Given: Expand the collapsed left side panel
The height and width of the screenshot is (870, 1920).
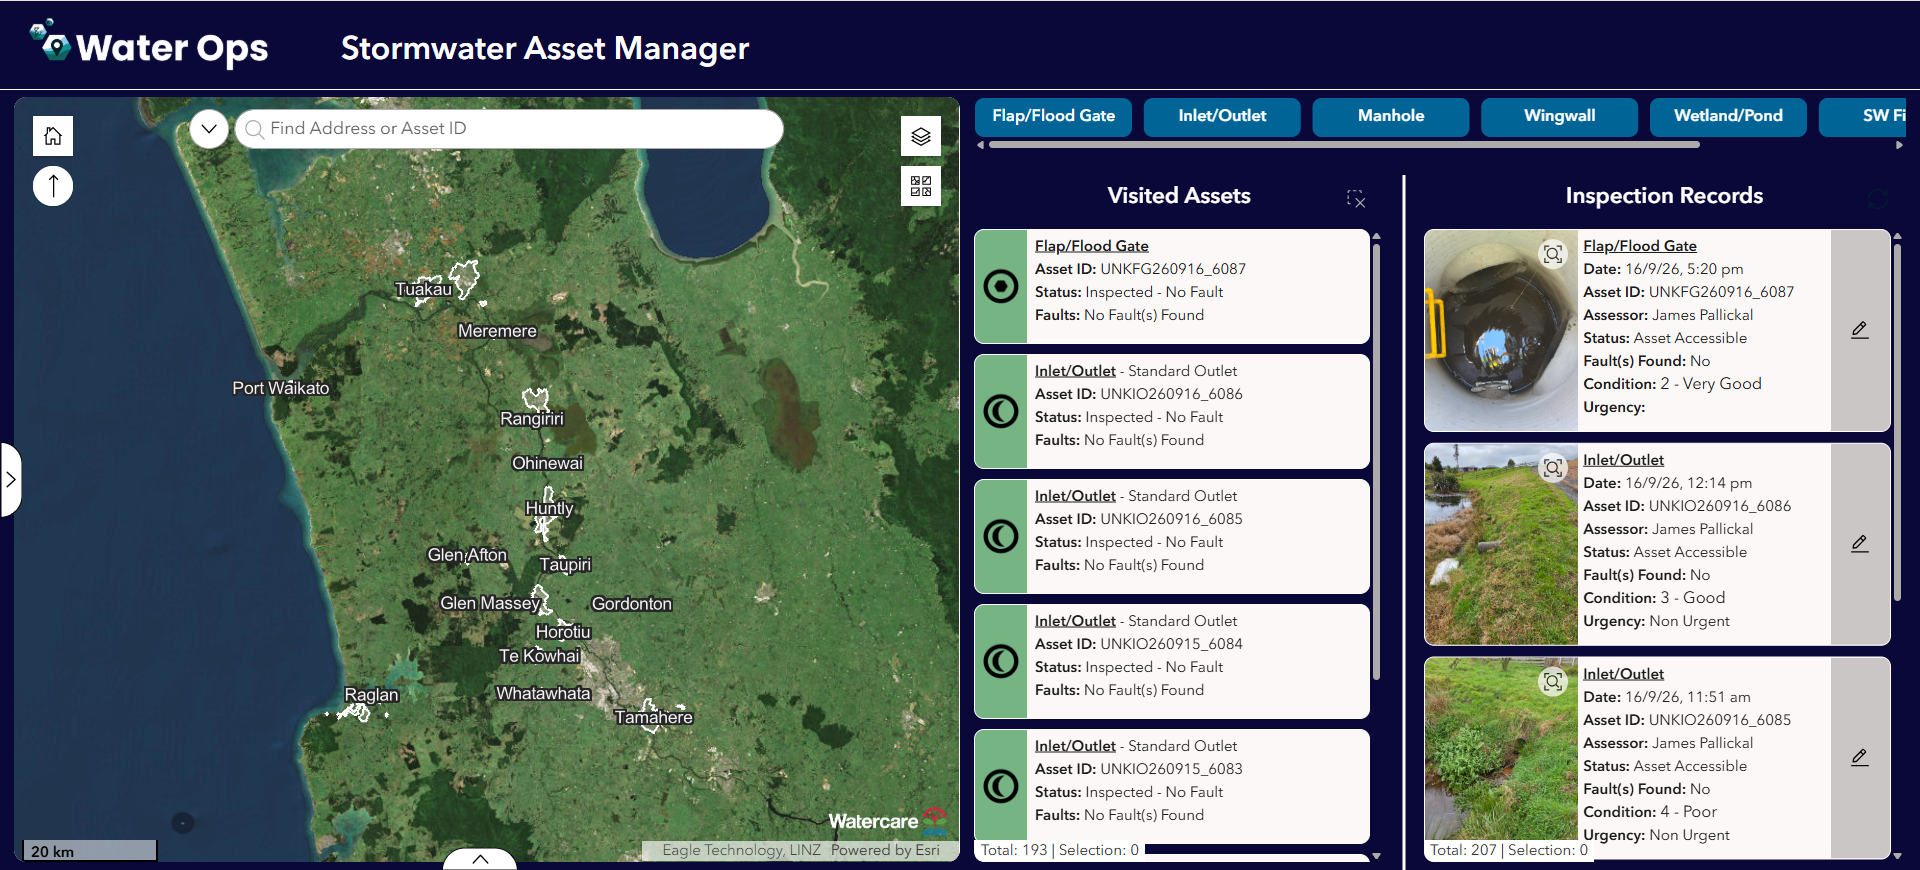Looking at the screenshot, I should (x=10, y=480).
